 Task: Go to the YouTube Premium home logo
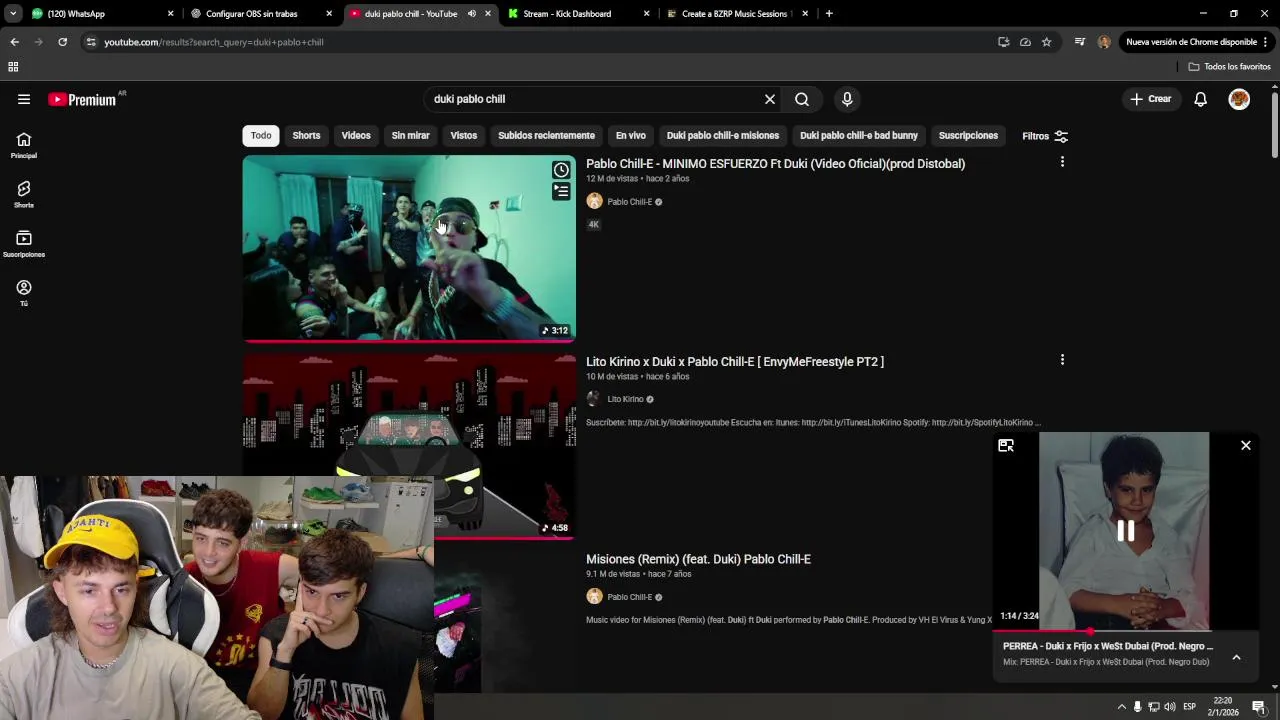82,99
